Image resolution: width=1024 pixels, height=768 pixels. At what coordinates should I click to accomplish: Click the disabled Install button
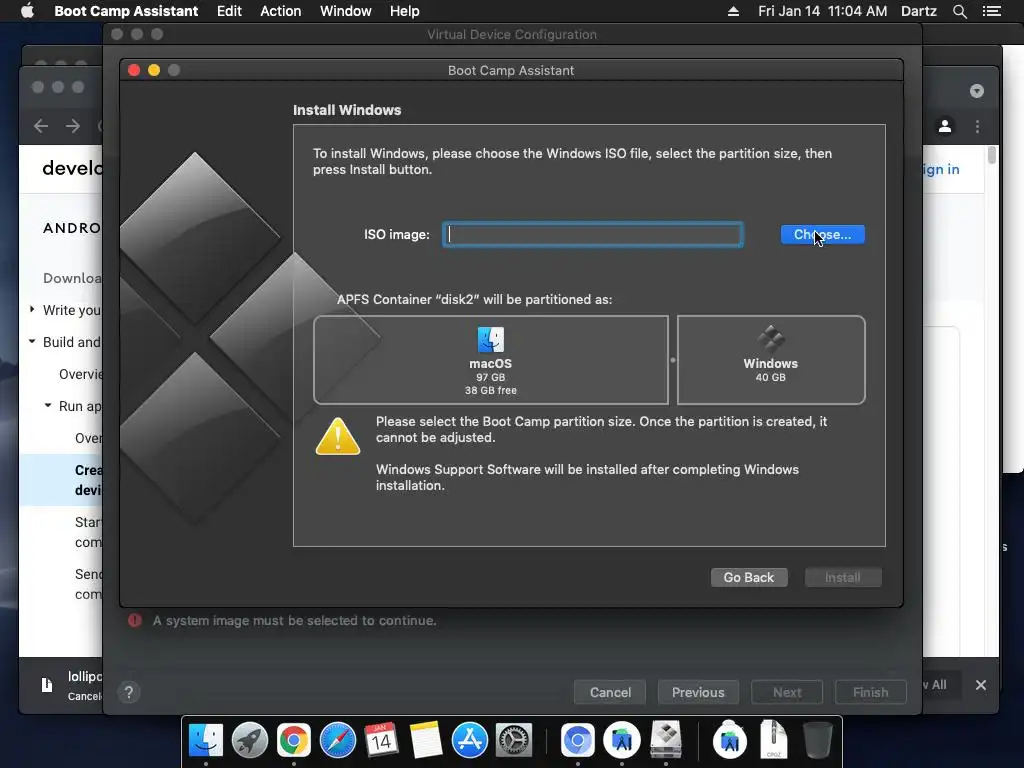point(842,577)
